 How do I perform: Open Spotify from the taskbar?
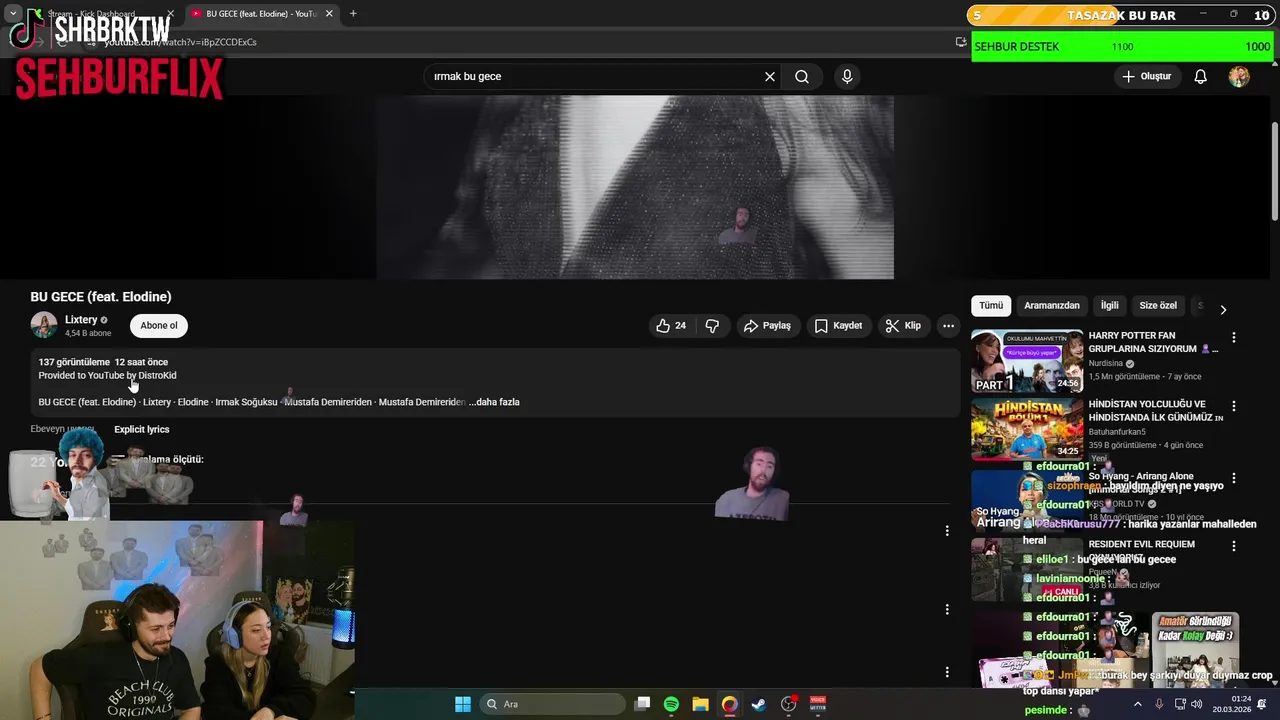point(671,704)
